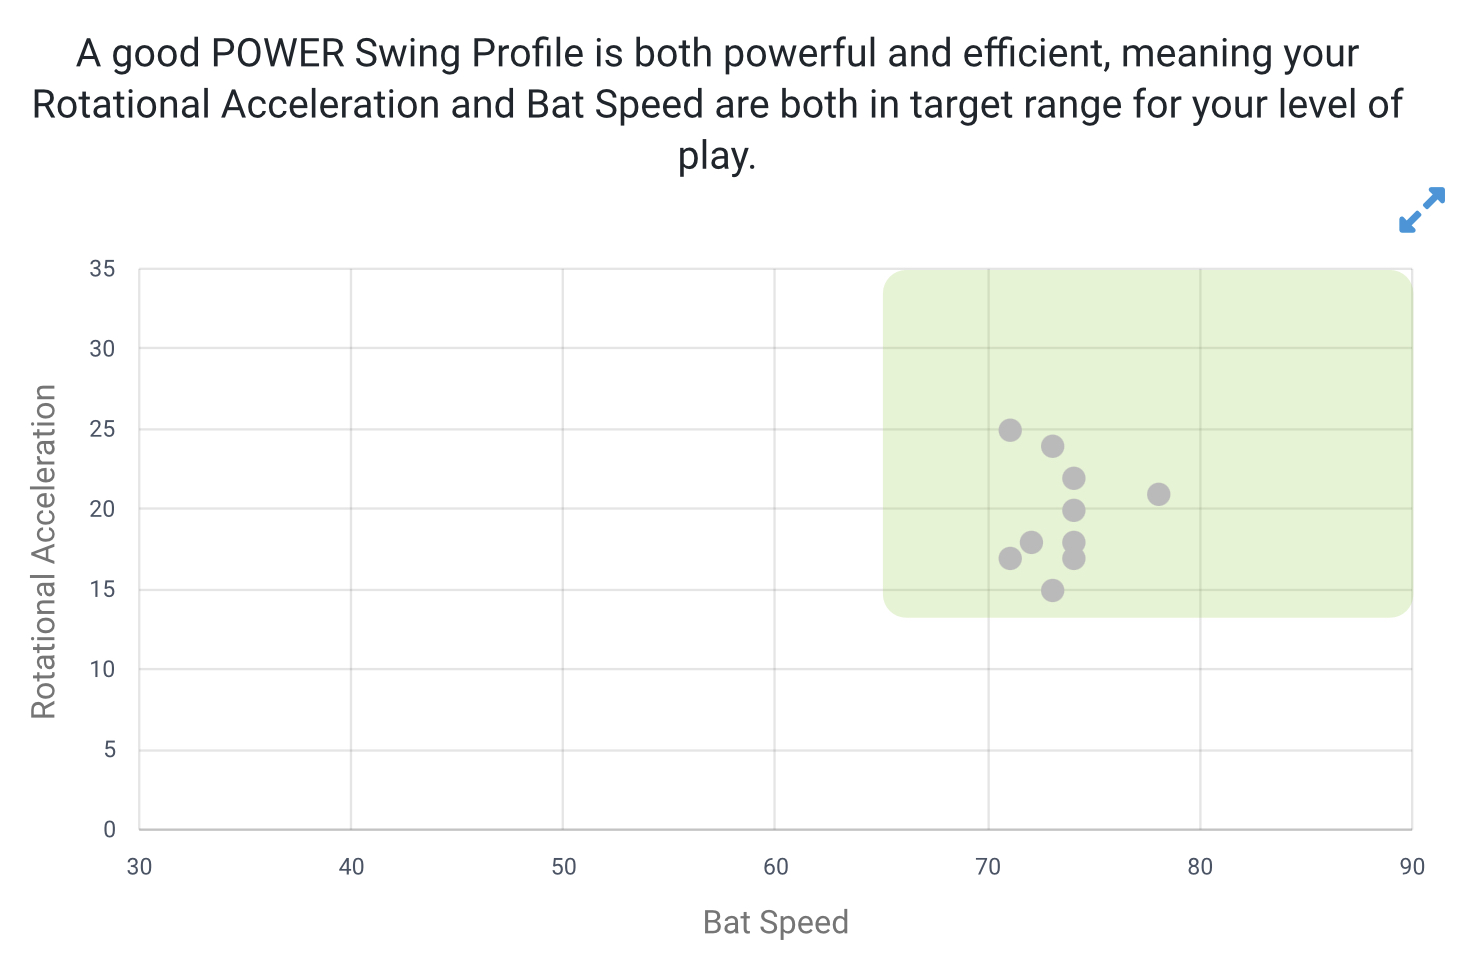Select data point at bat speed 74, acceleration 17
This screenshot has height=966, width=1483.
coord(1074,558)
